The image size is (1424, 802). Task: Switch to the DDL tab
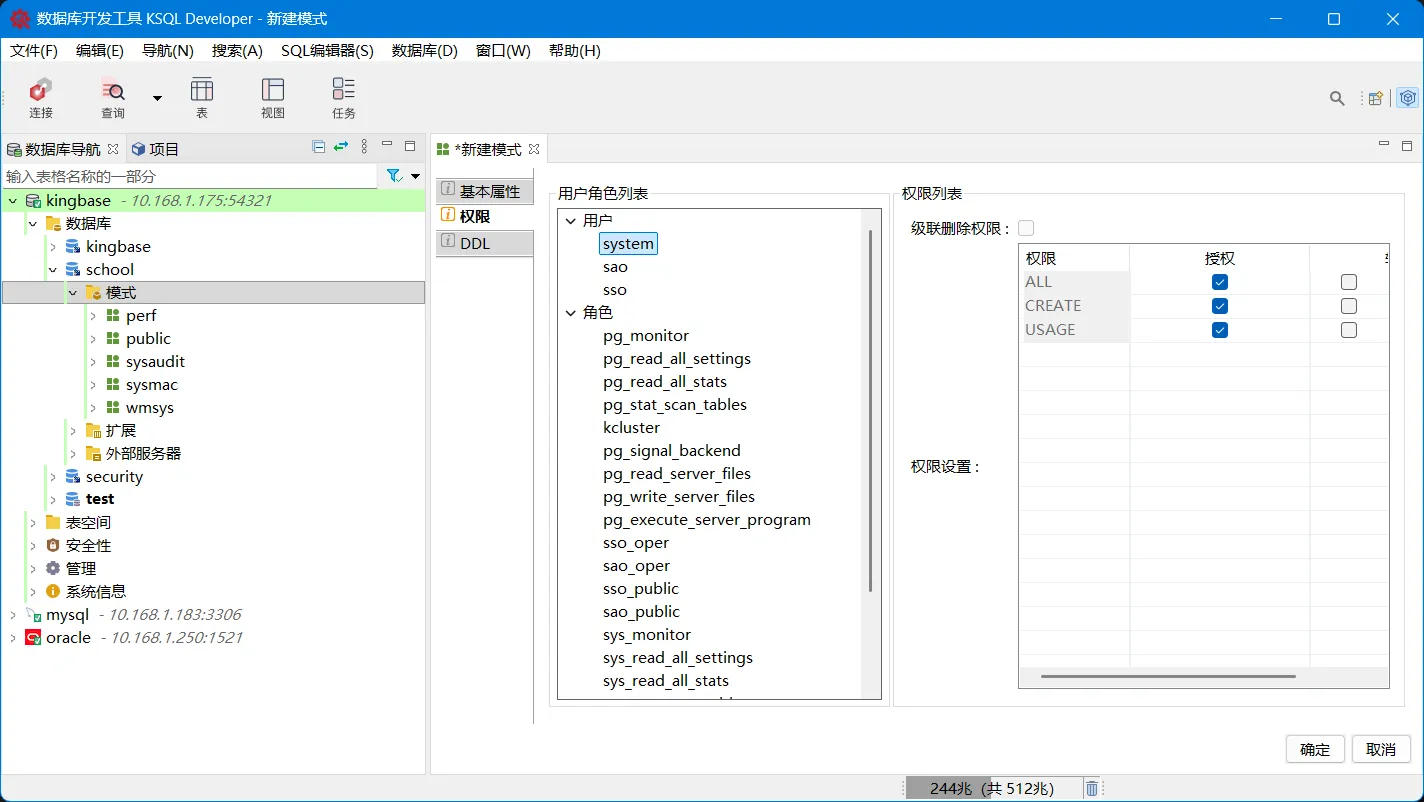tap(484, 241)
